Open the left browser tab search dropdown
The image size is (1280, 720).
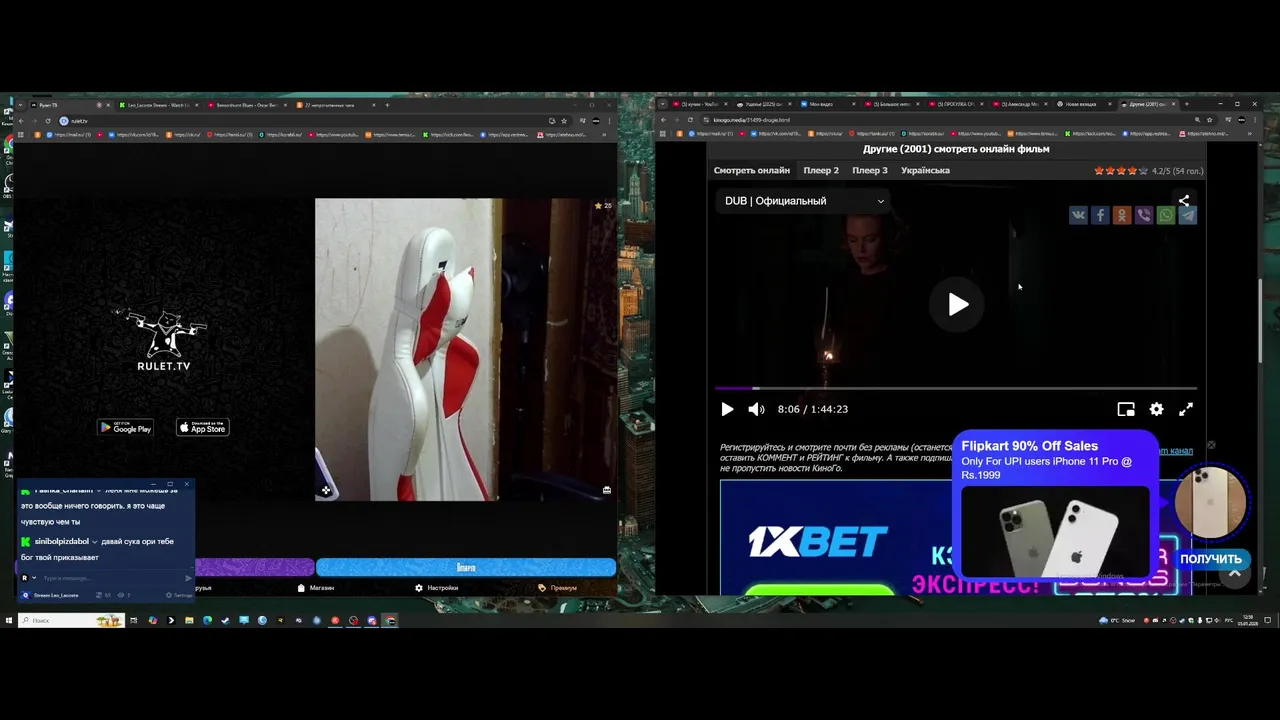20,105
